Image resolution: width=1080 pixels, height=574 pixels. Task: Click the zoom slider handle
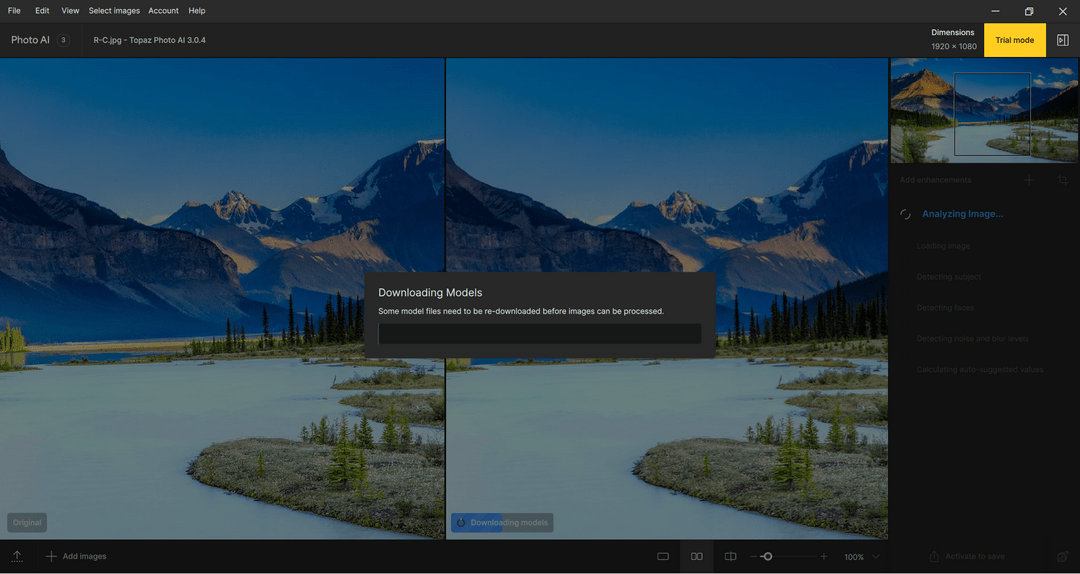[x=767, y=556]
